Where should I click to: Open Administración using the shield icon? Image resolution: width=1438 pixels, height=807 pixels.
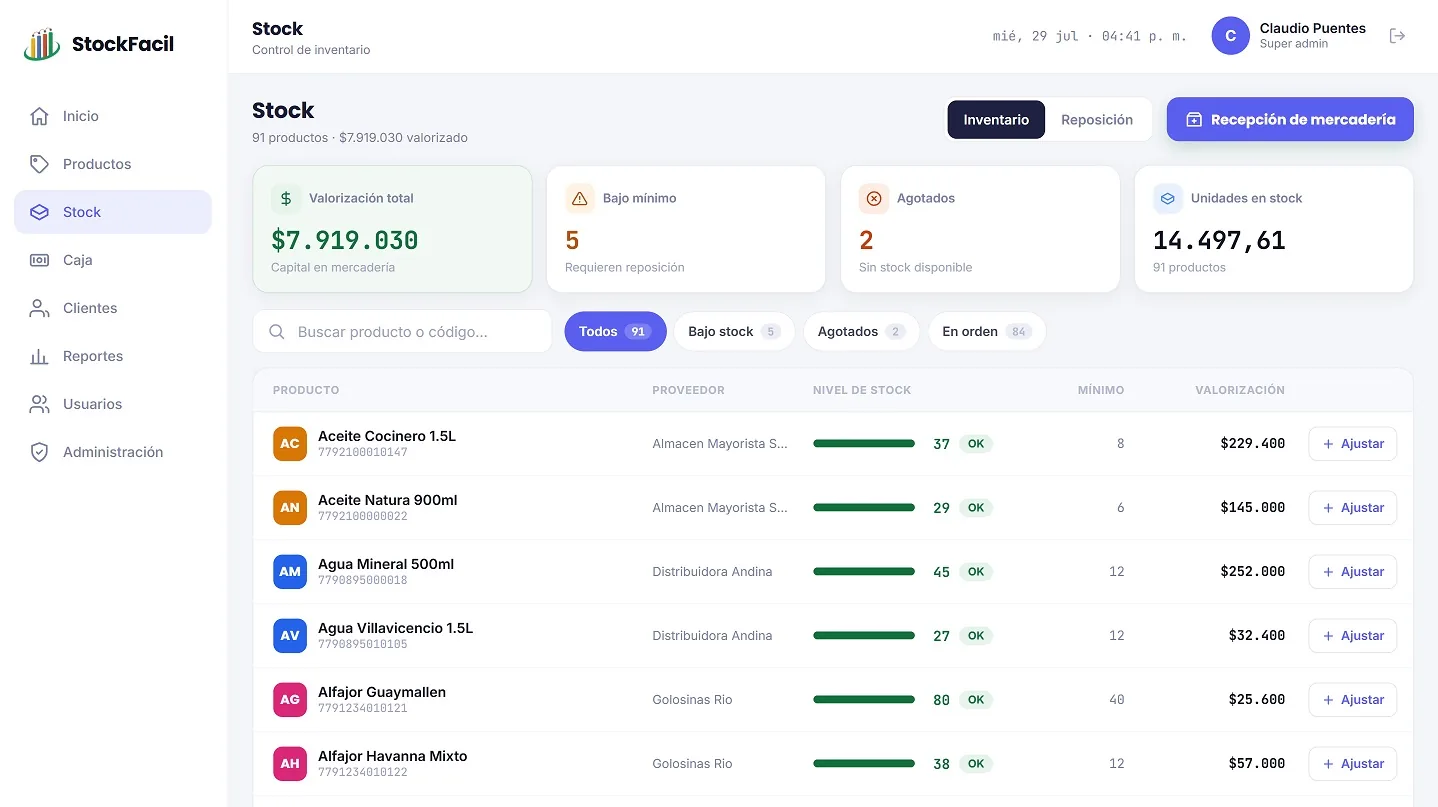pyautogui.click(x=39, y=452)
